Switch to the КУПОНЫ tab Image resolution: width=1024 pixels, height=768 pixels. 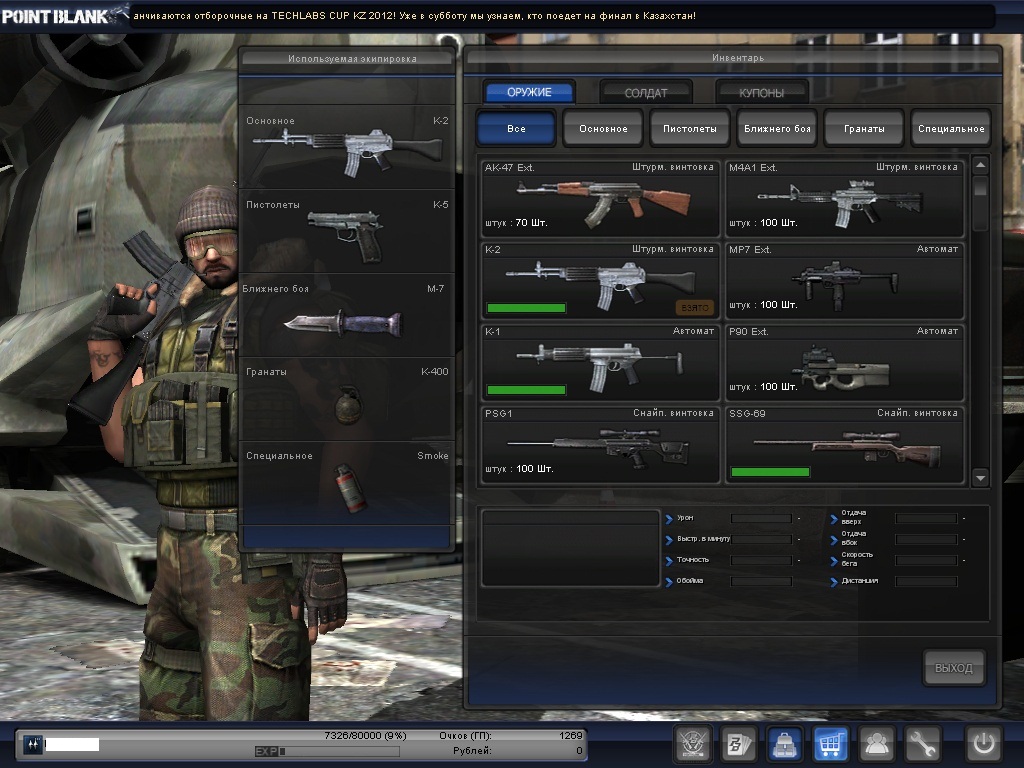pyautogui.click(x=761, y=93)
